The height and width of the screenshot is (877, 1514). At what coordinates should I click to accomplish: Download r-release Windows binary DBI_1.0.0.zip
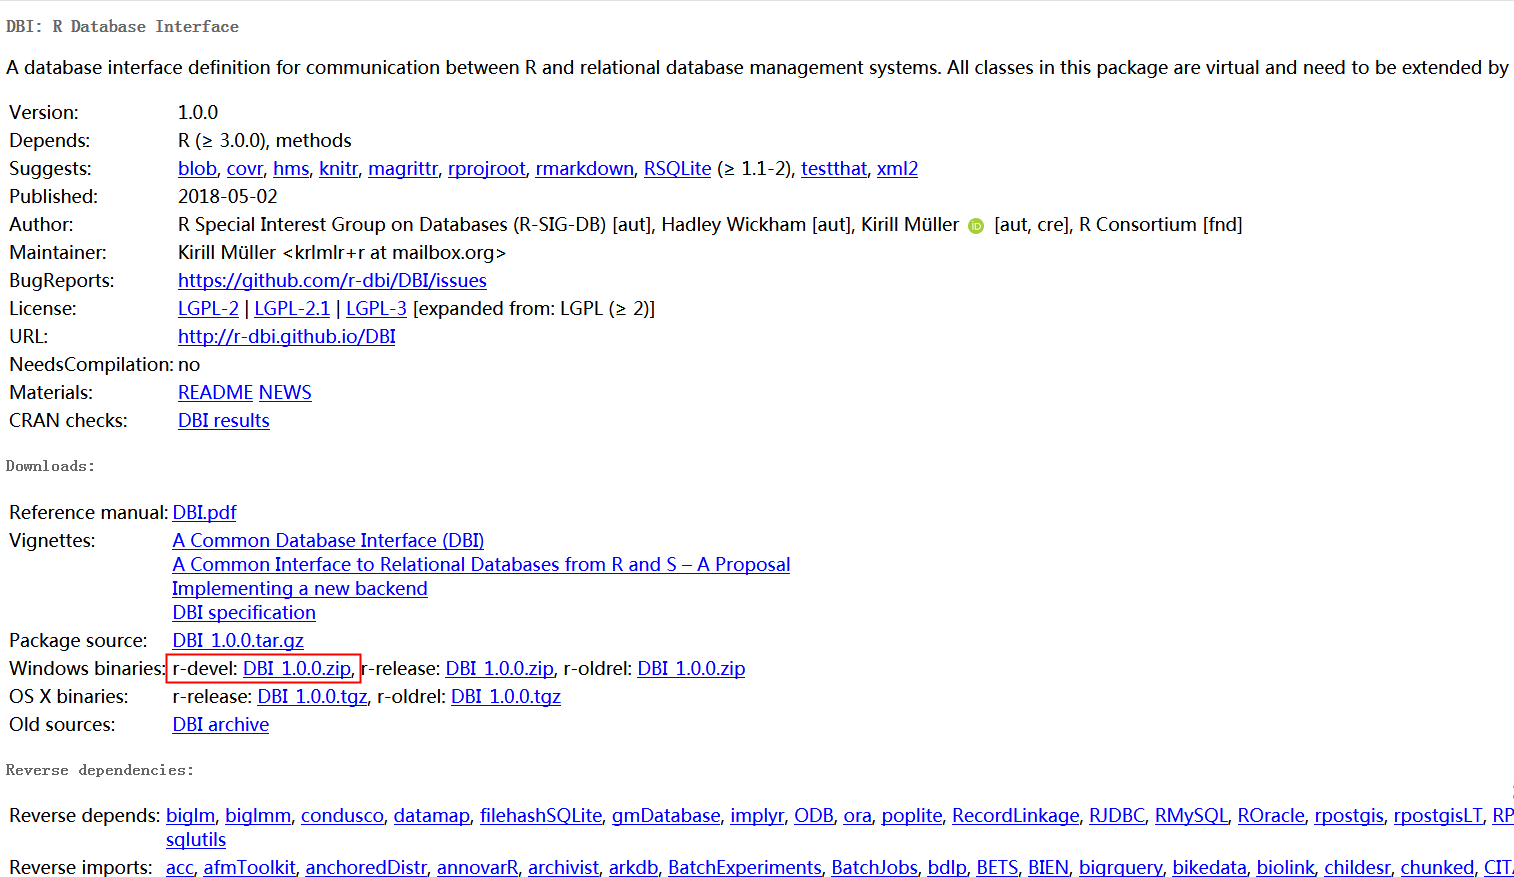[499, 669]
